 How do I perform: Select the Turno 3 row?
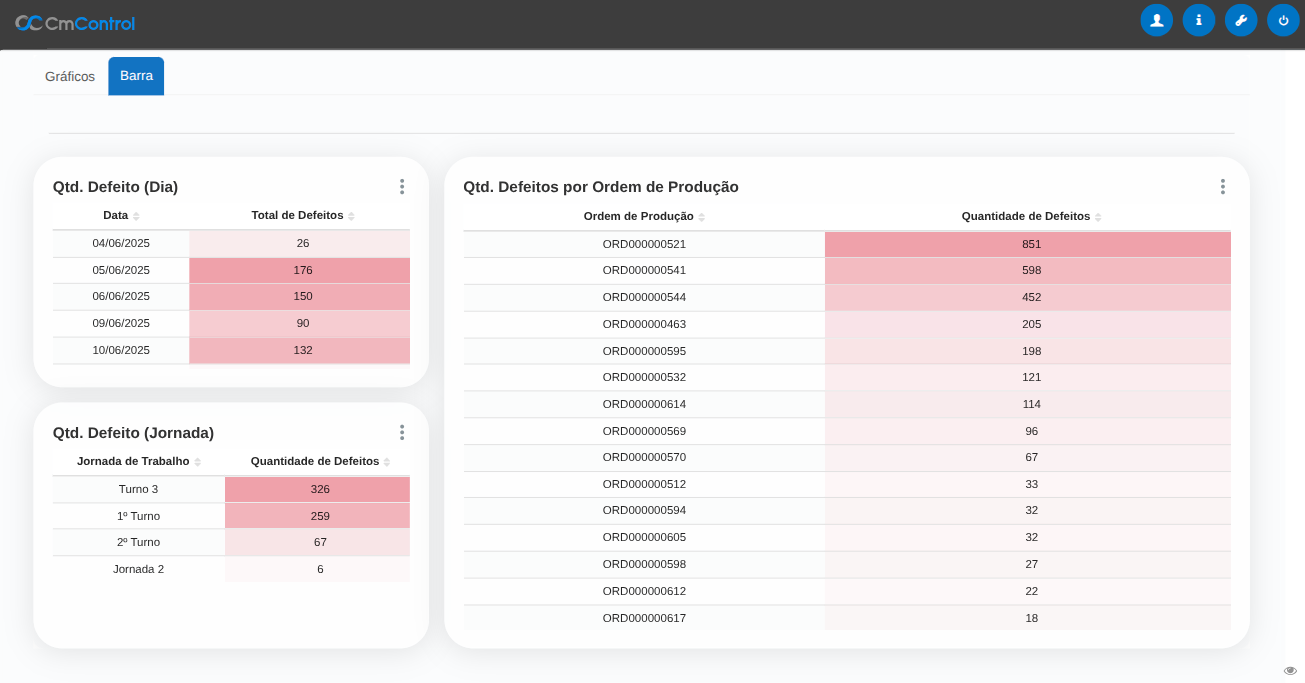tap(138, 489)
